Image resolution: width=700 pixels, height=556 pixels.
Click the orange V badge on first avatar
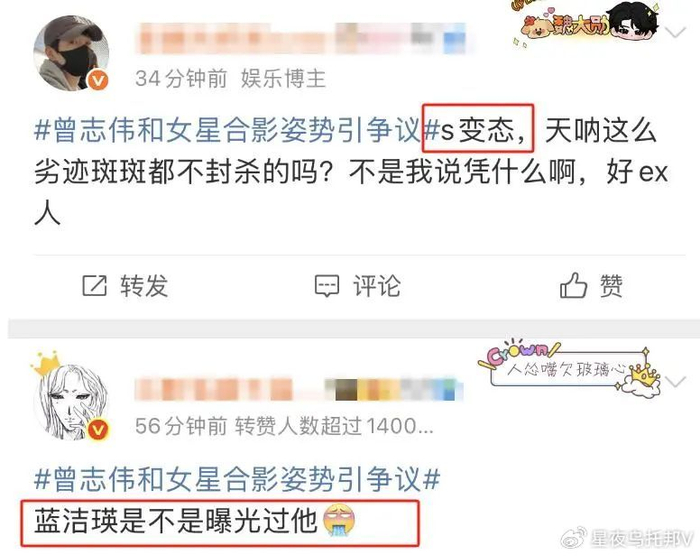pos(98,80)
